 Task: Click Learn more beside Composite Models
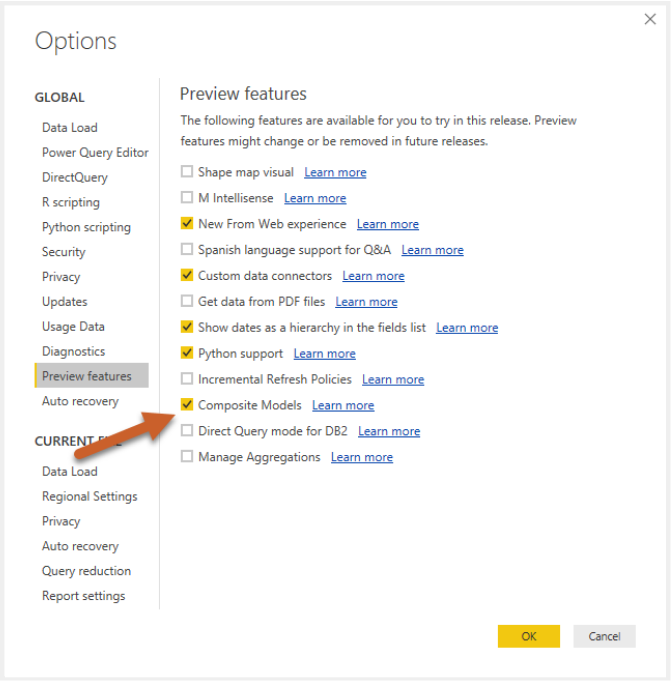[x=343, y=406]
